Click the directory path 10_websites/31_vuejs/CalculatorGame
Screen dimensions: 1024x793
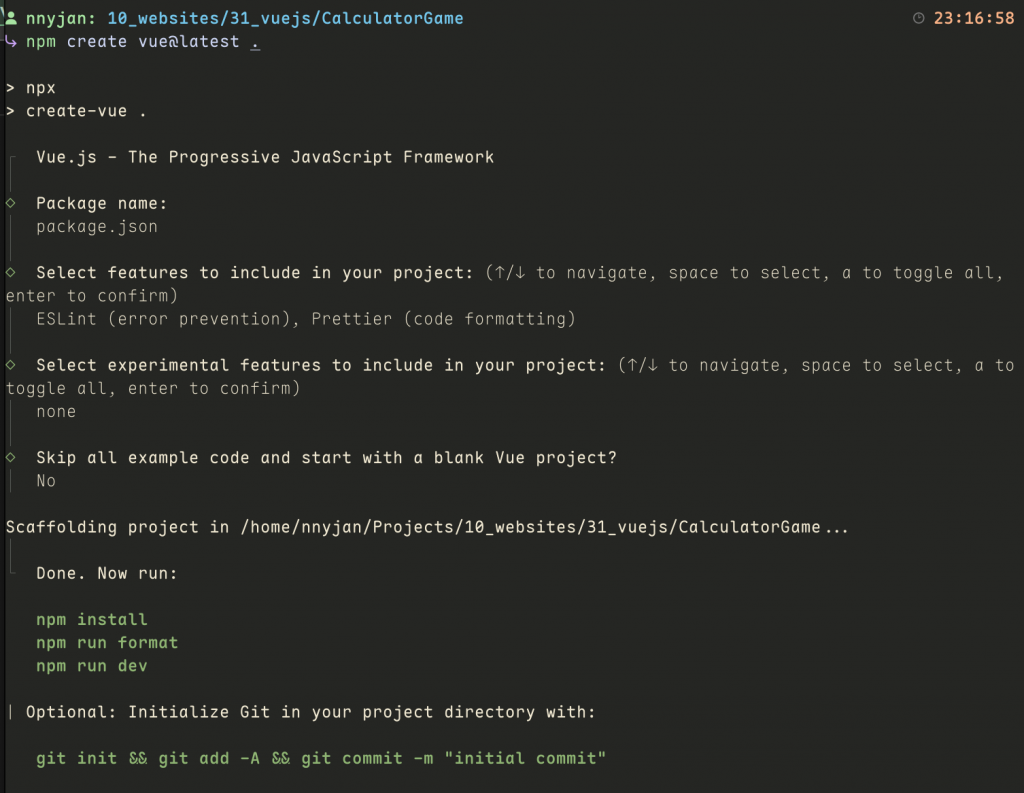tap(285, 18)
